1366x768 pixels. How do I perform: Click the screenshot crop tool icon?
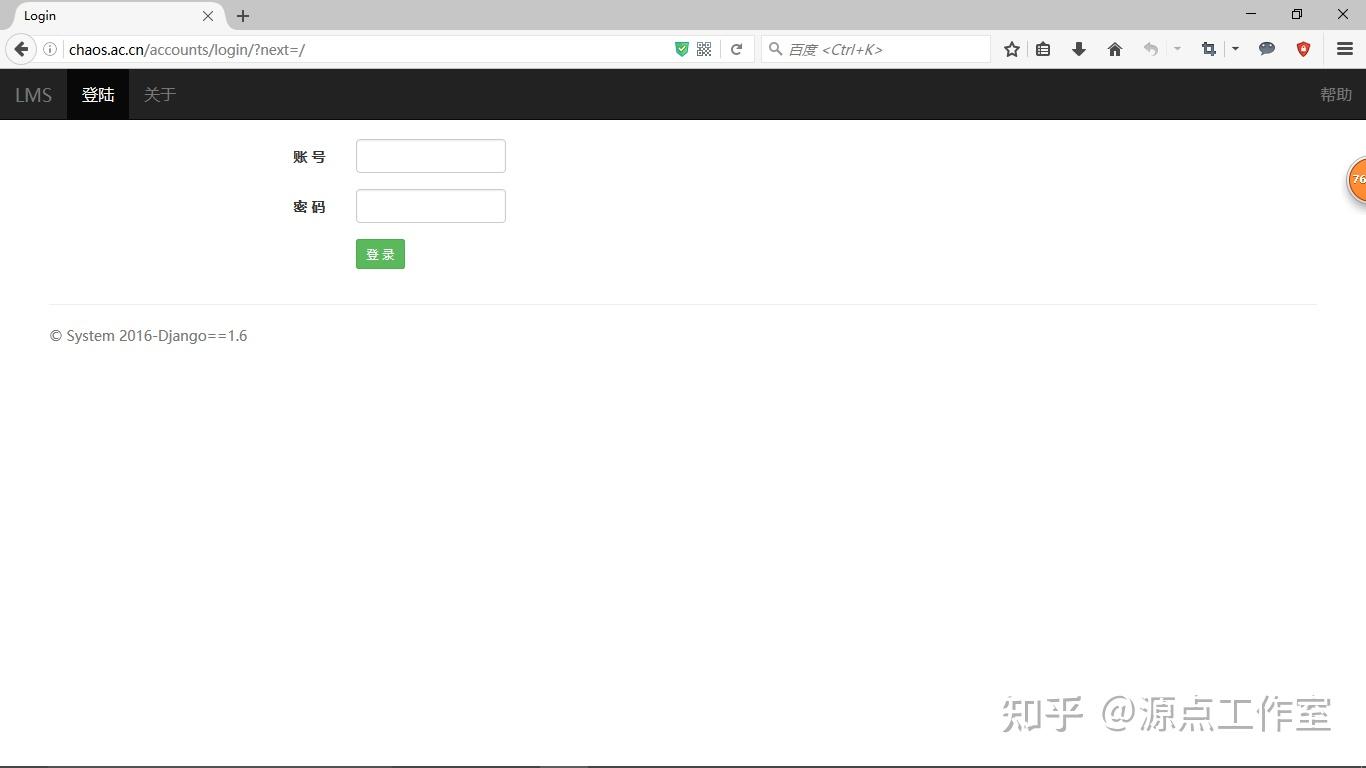click(x=1208, y=48)
